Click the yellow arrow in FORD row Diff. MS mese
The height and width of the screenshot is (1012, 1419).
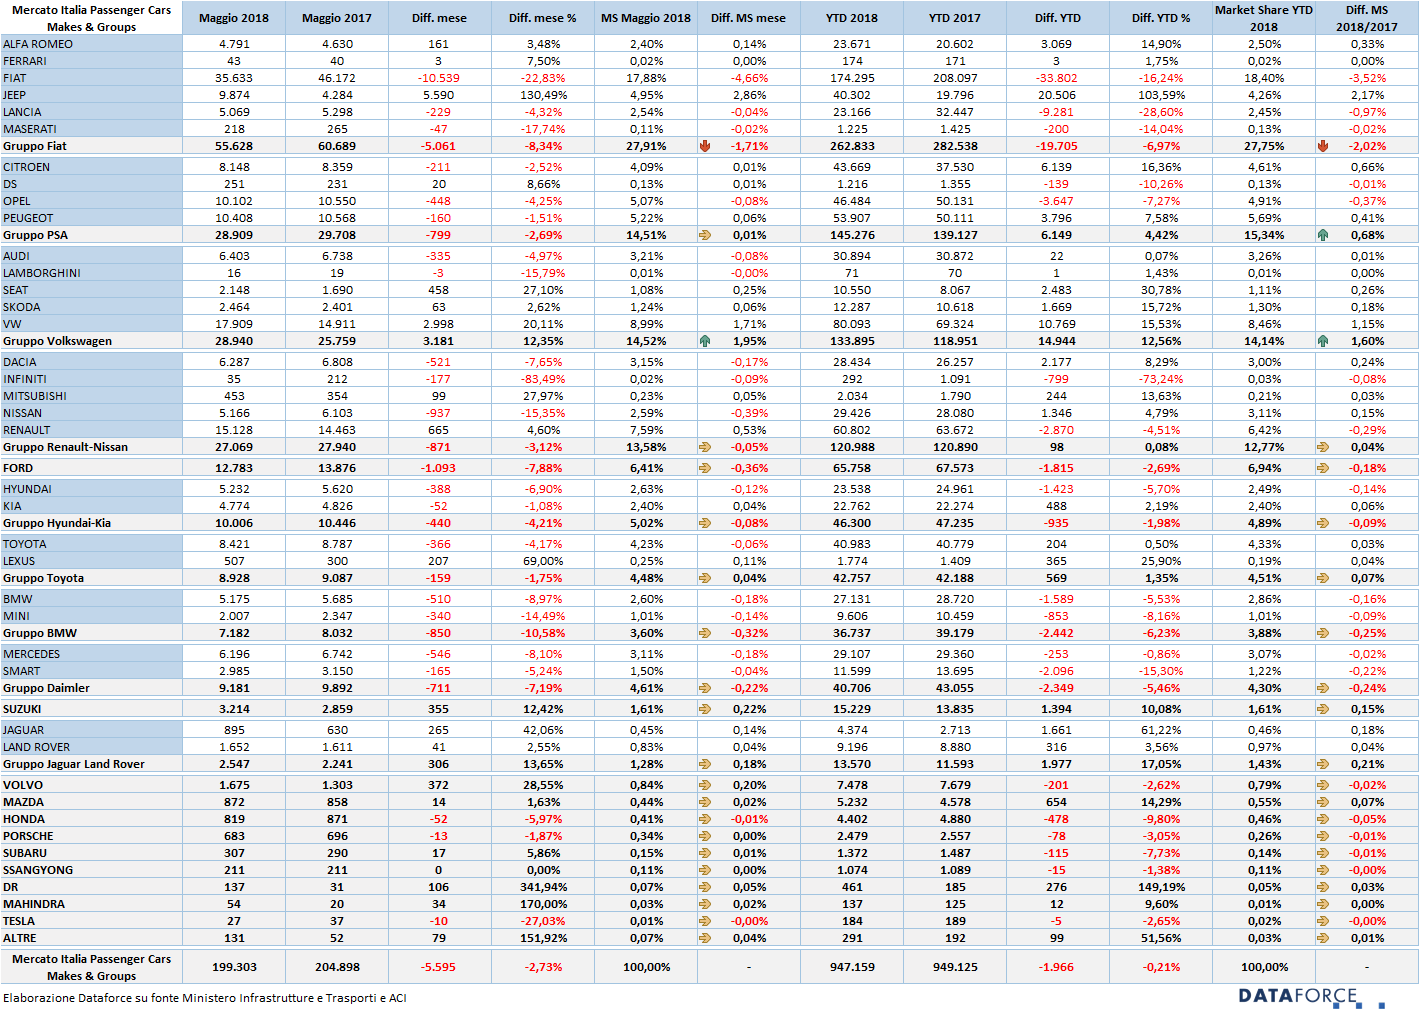click(705, 468)
